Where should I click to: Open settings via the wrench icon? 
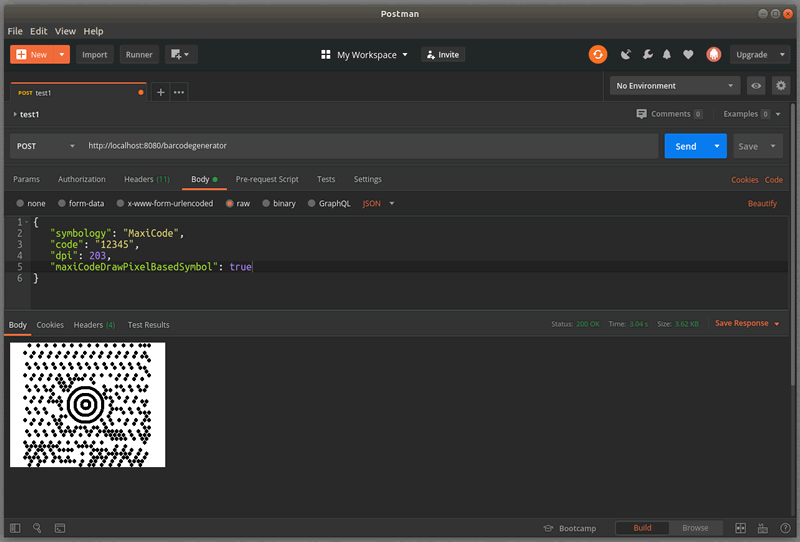click(x=647, y=55)
